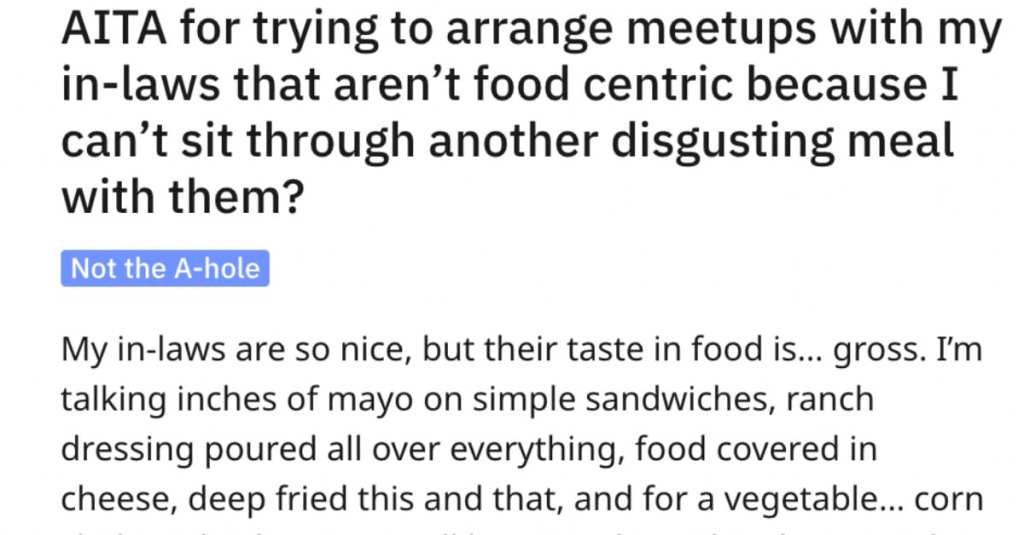Click the words 'food covered in' in the body
Viewport: 1024px width, 535px height.
tap(755, 449)
